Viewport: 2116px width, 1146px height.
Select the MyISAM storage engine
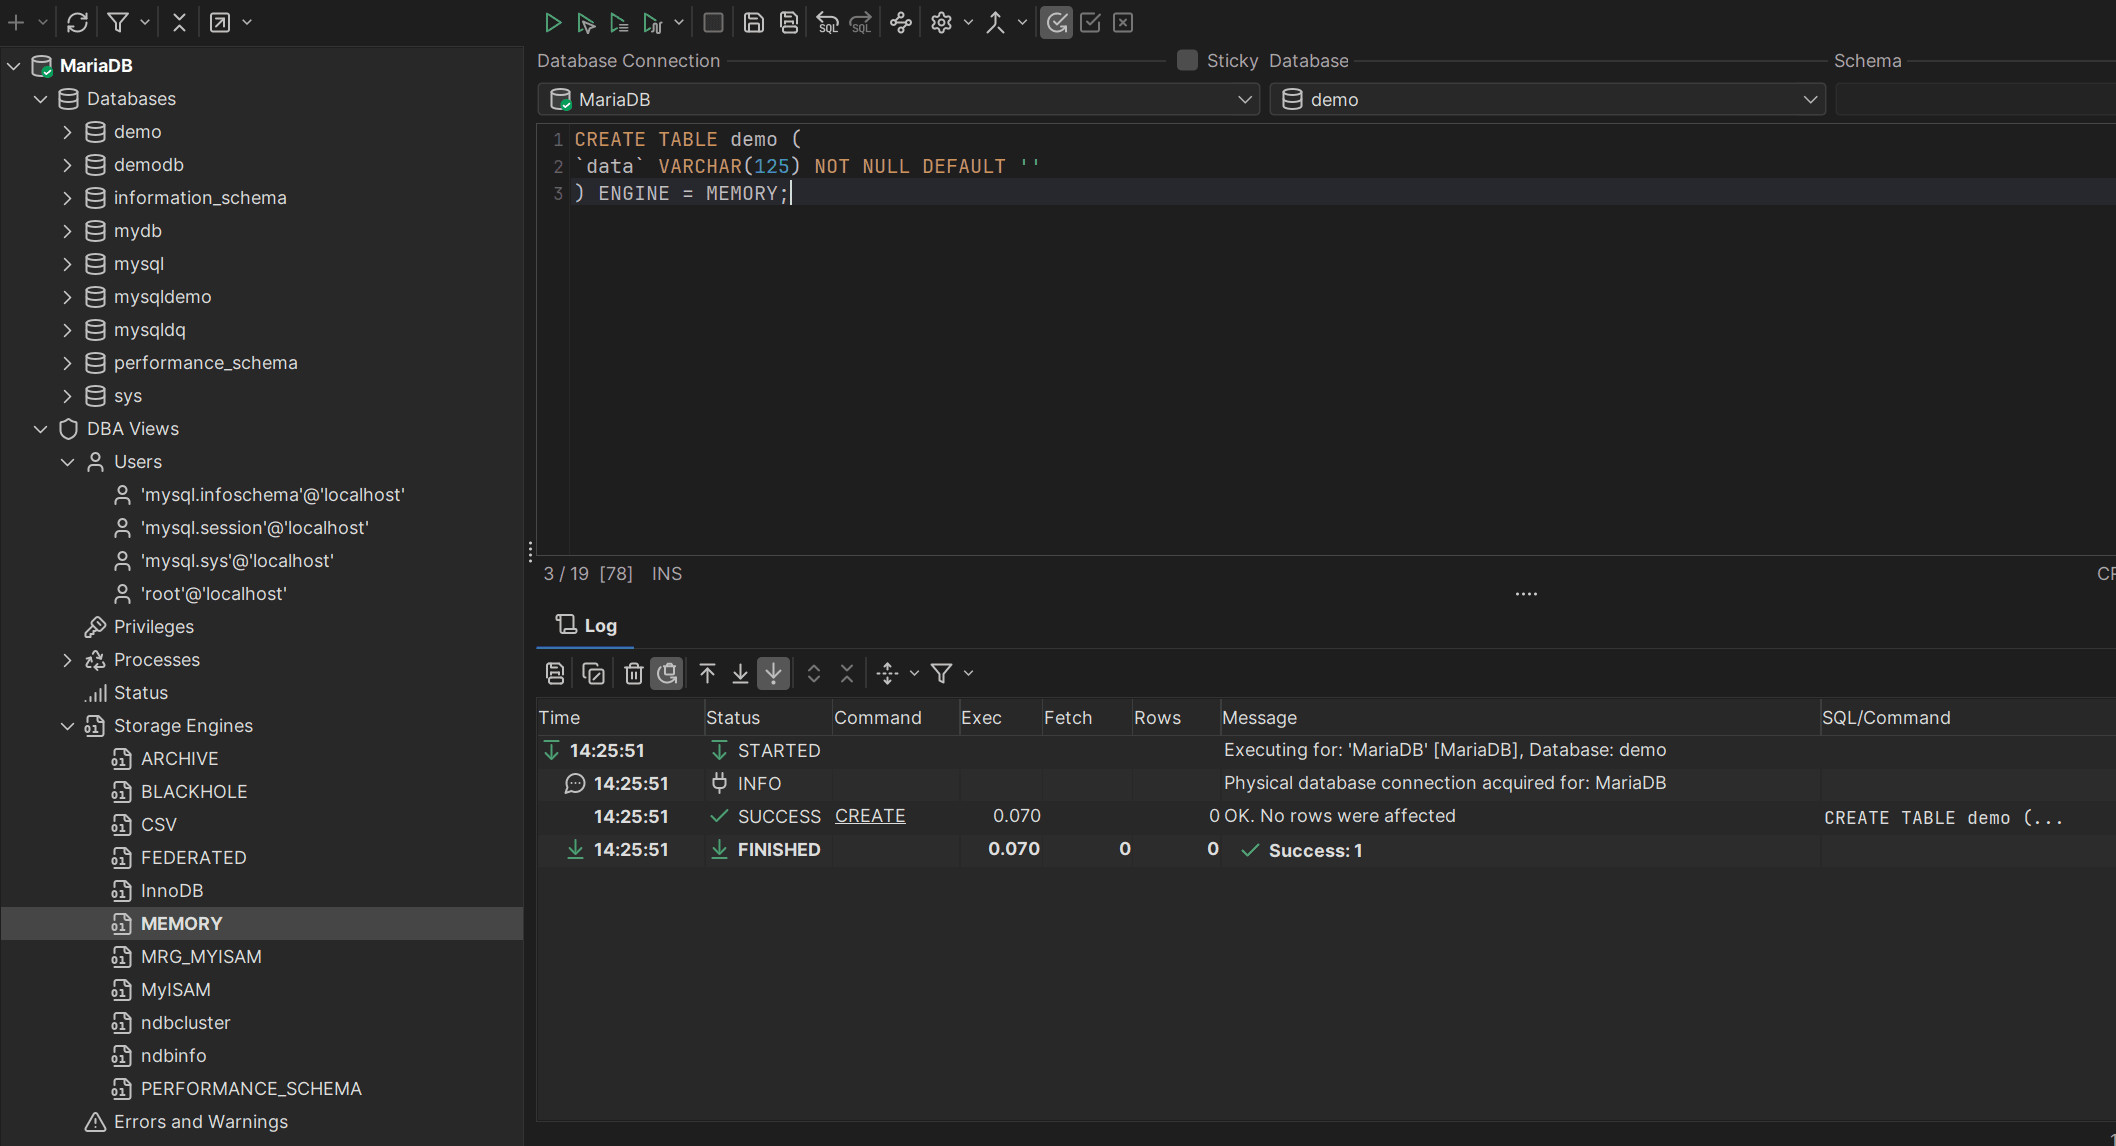coord(175,989)
